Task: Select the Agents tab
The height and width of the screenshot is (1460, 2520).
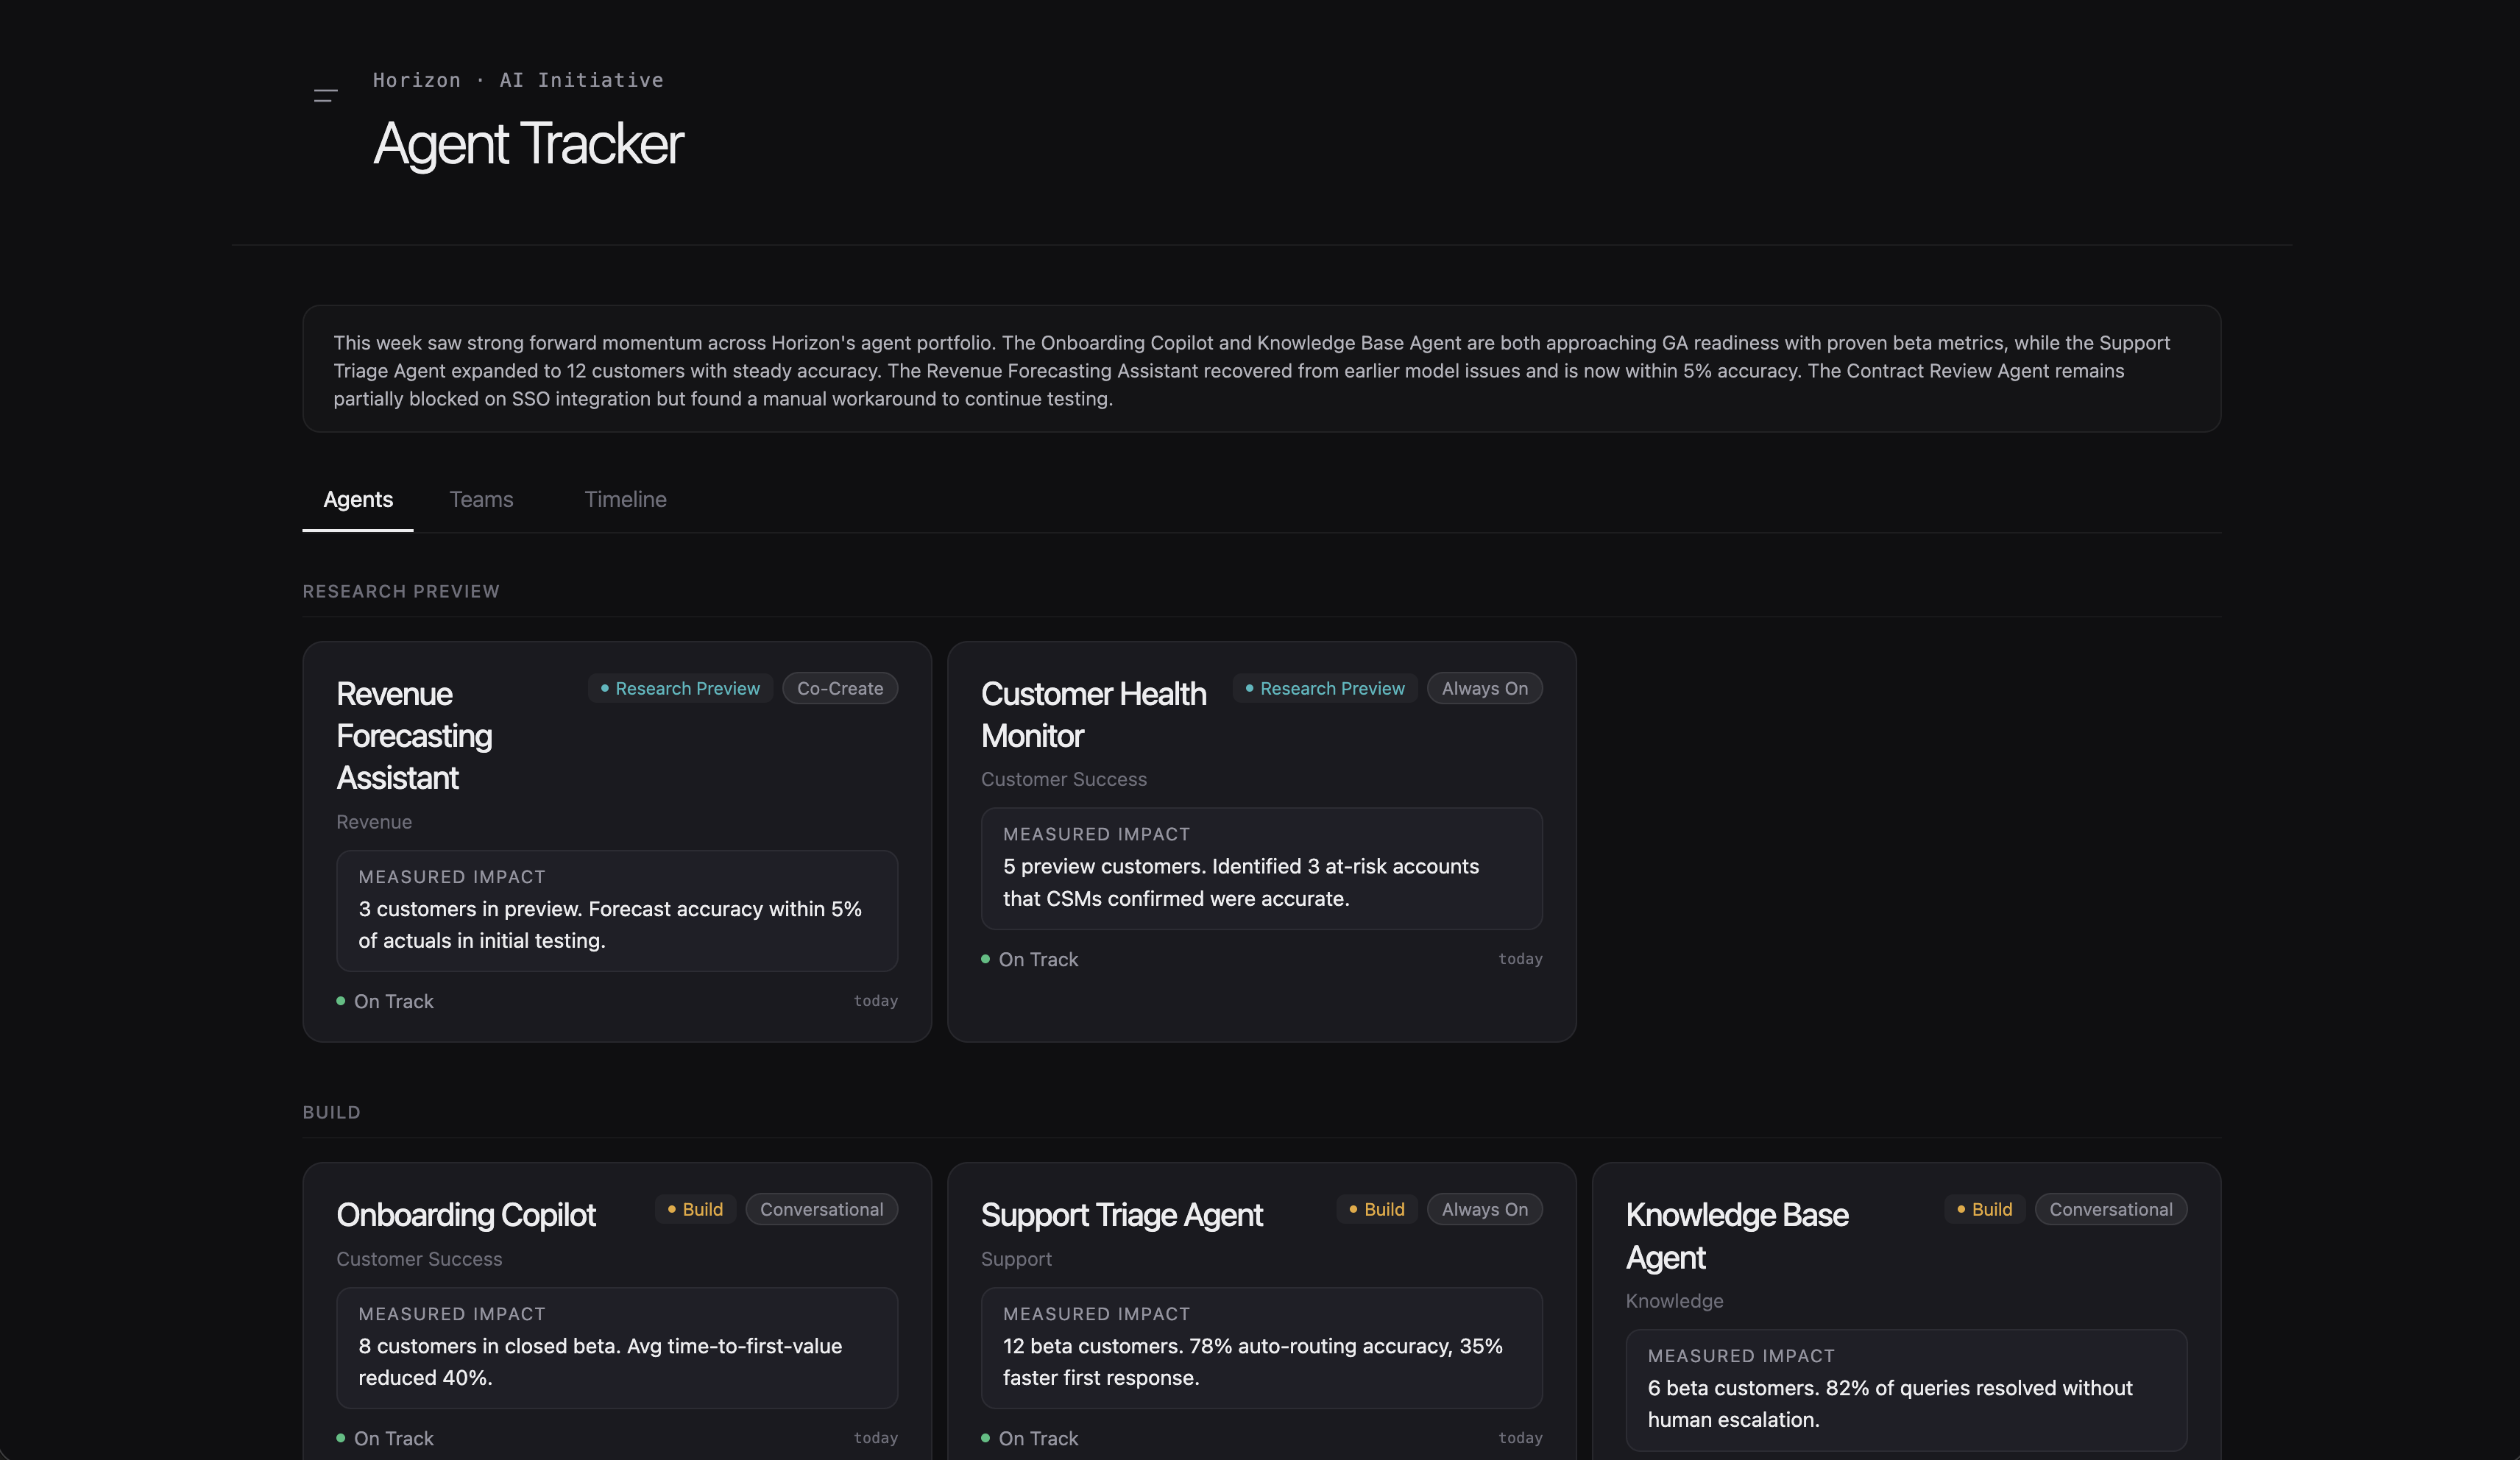Action: click(x=358, y=499)
